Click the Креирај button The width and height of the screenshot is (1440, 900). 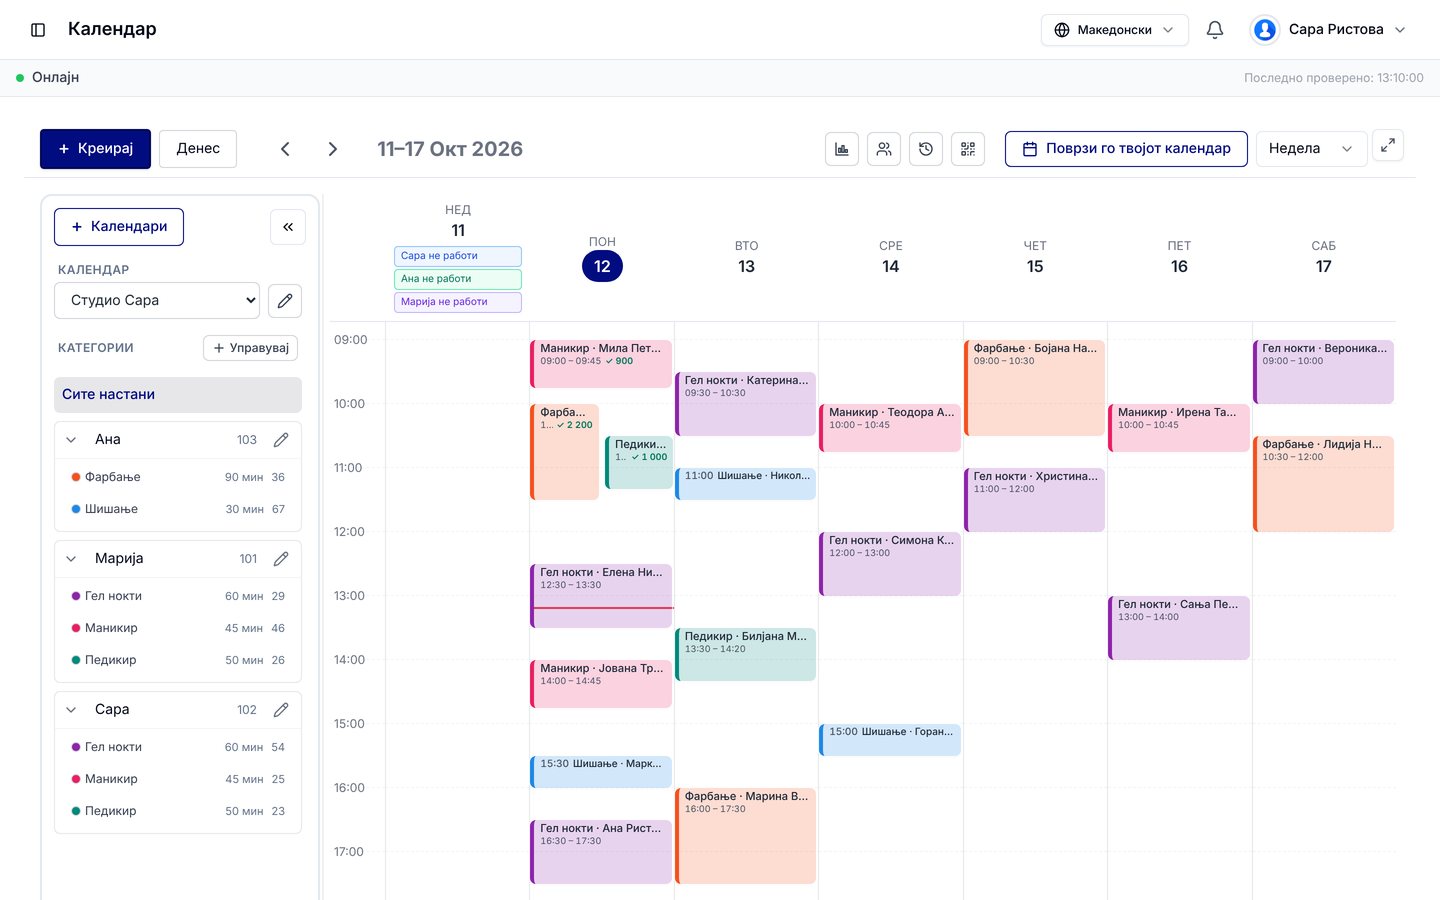[95, 149]
